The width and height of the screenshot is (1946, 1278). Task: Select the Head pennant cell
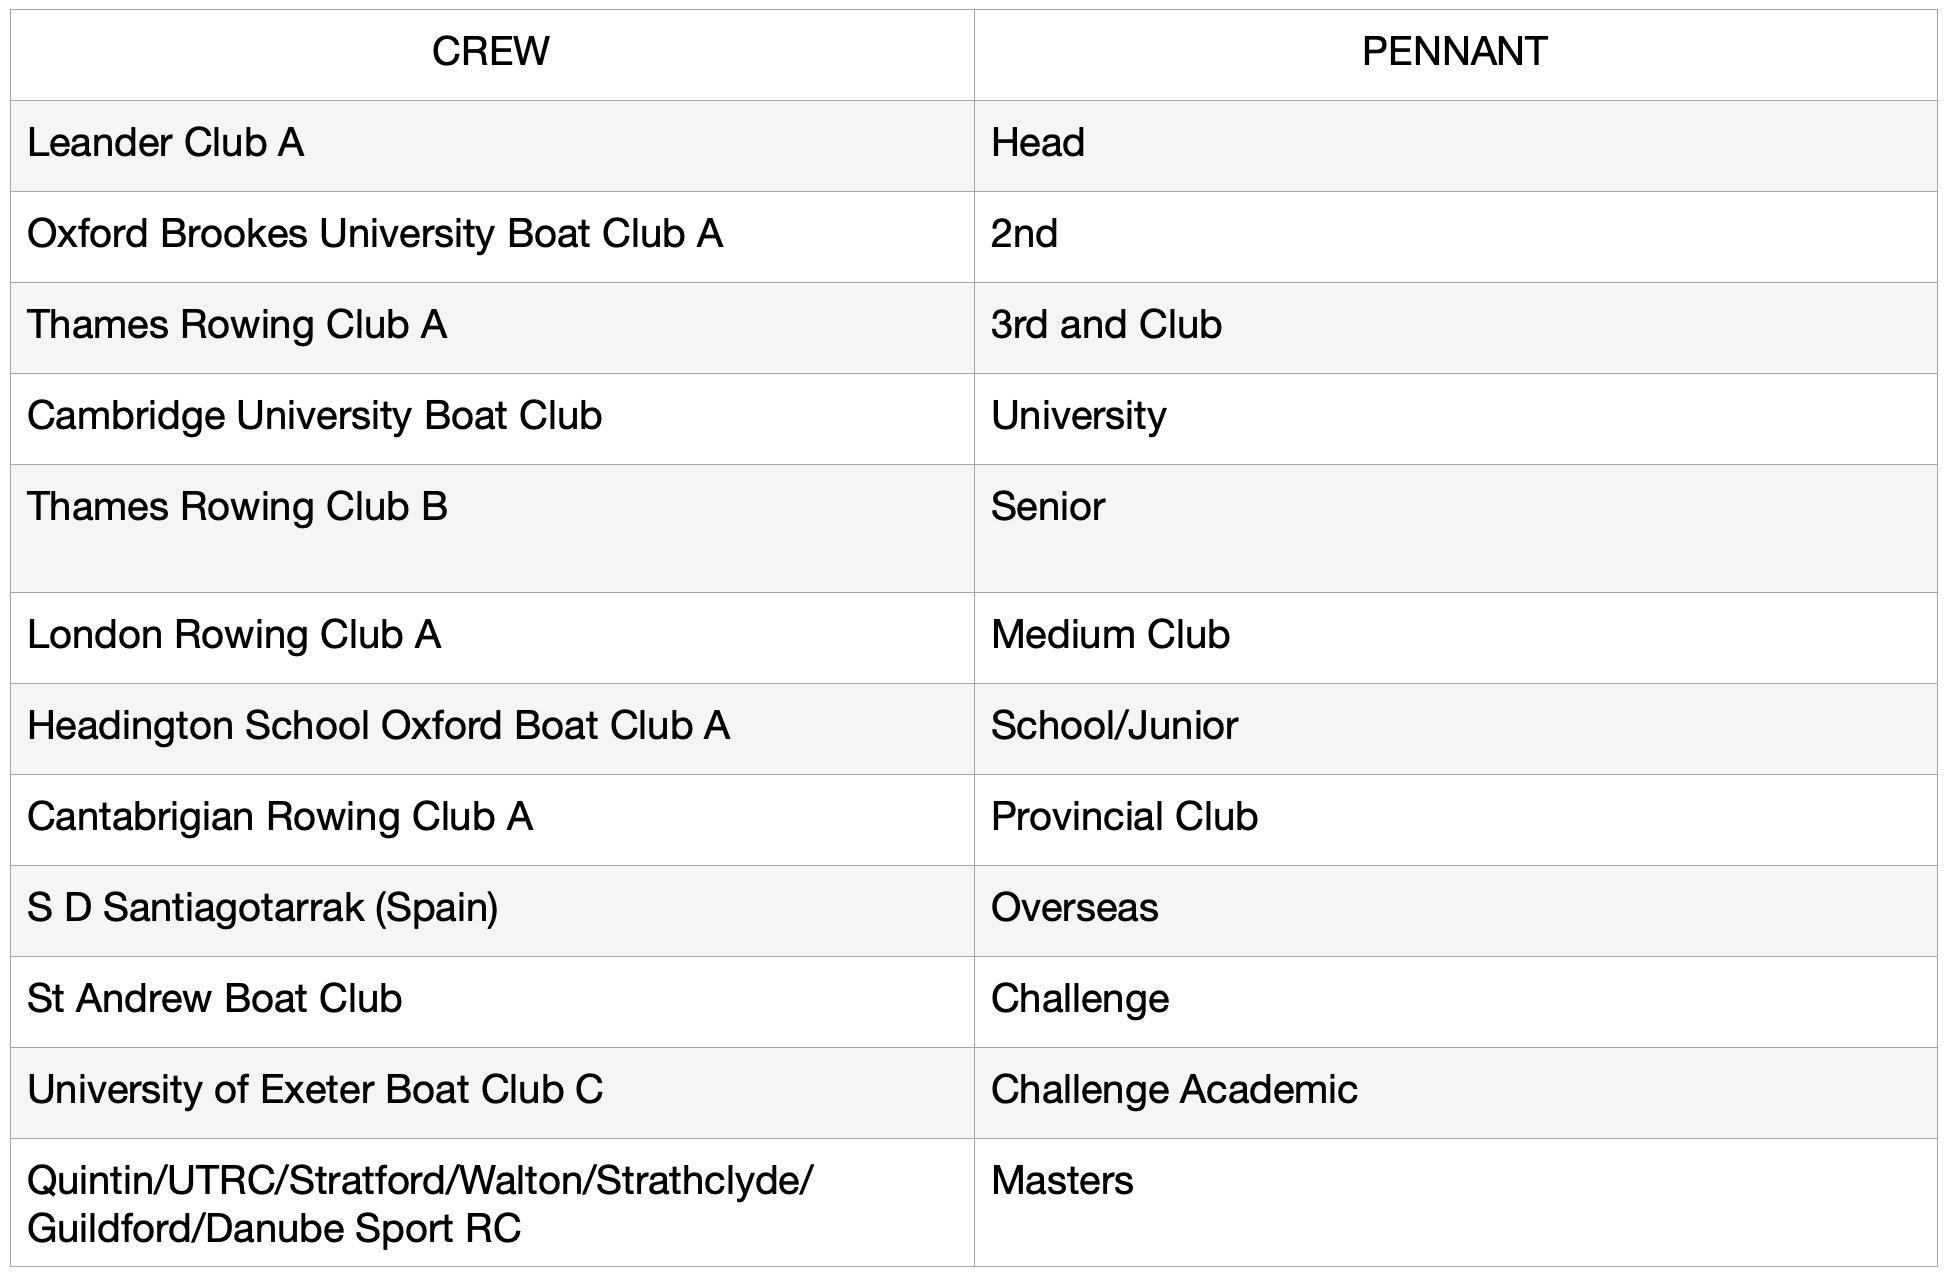(x=1038, y=143)
